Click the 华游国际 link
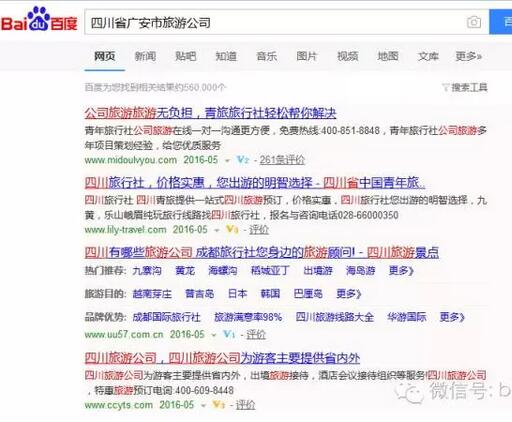The height and width of the screenshot is (422, 512). pos(407,317)
